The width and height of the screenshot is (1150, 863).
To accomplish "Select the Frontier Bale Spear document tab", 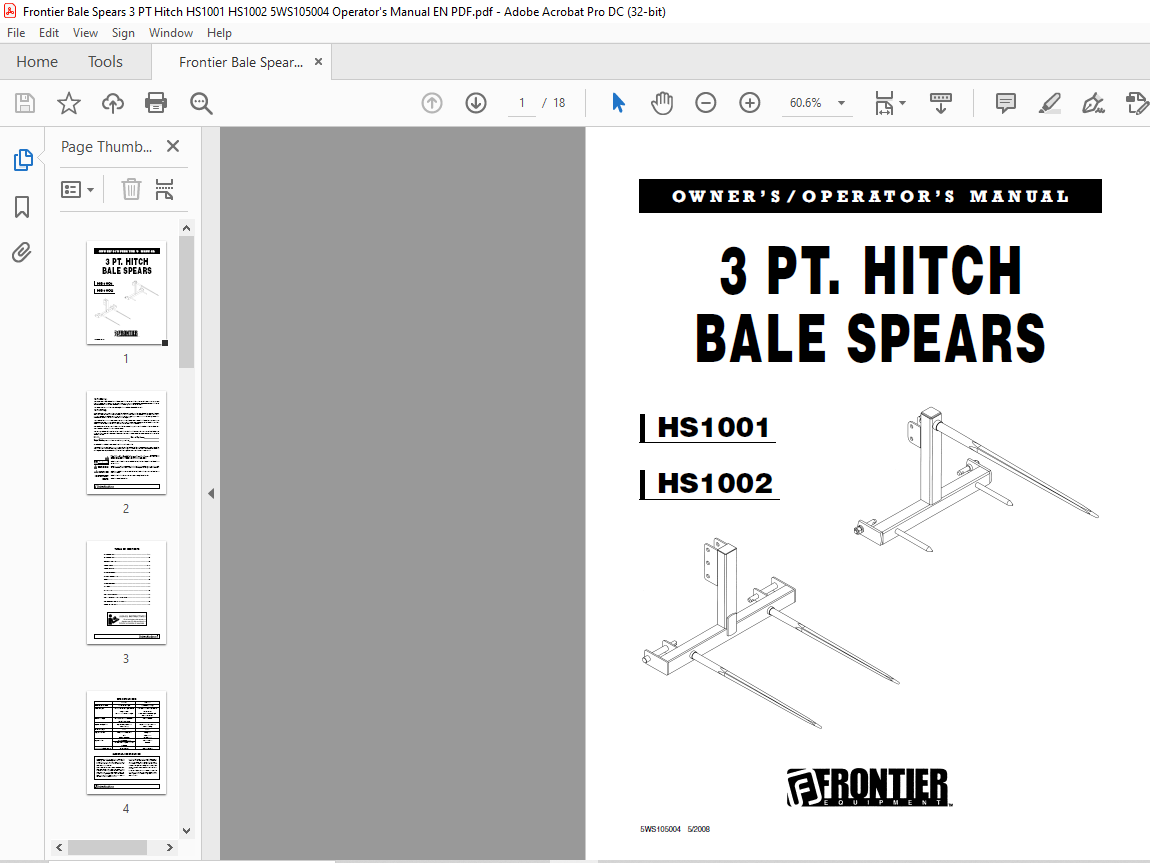I will pyautogui.click(x=241, y=62).
